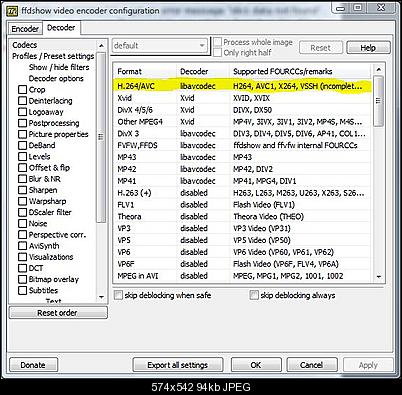Enable the DCT checkbox

tap(22, 268)
